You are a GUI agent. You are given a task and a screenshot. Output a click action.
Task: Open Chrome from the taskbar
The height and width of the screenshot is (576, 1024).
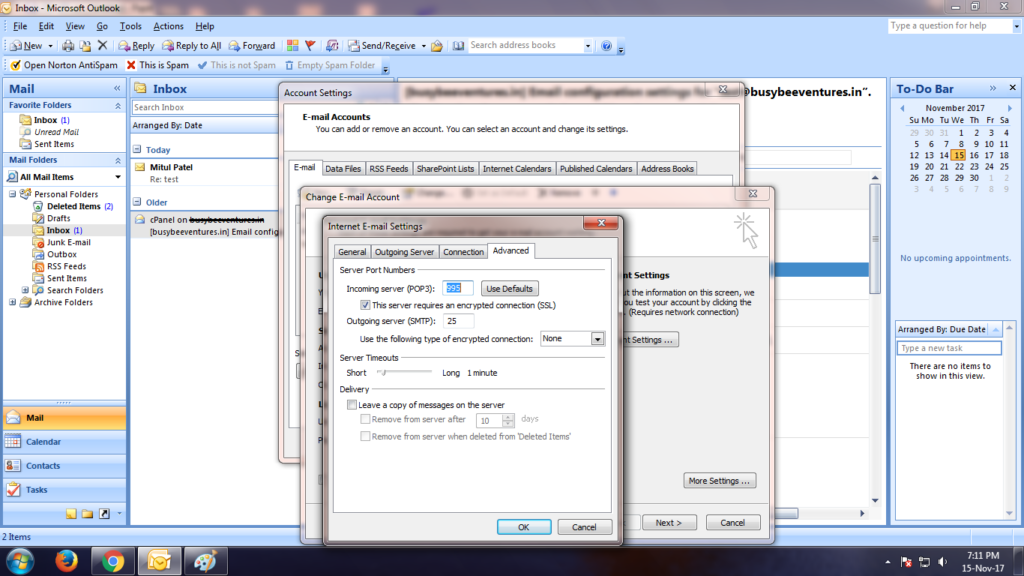click(112, 561)
